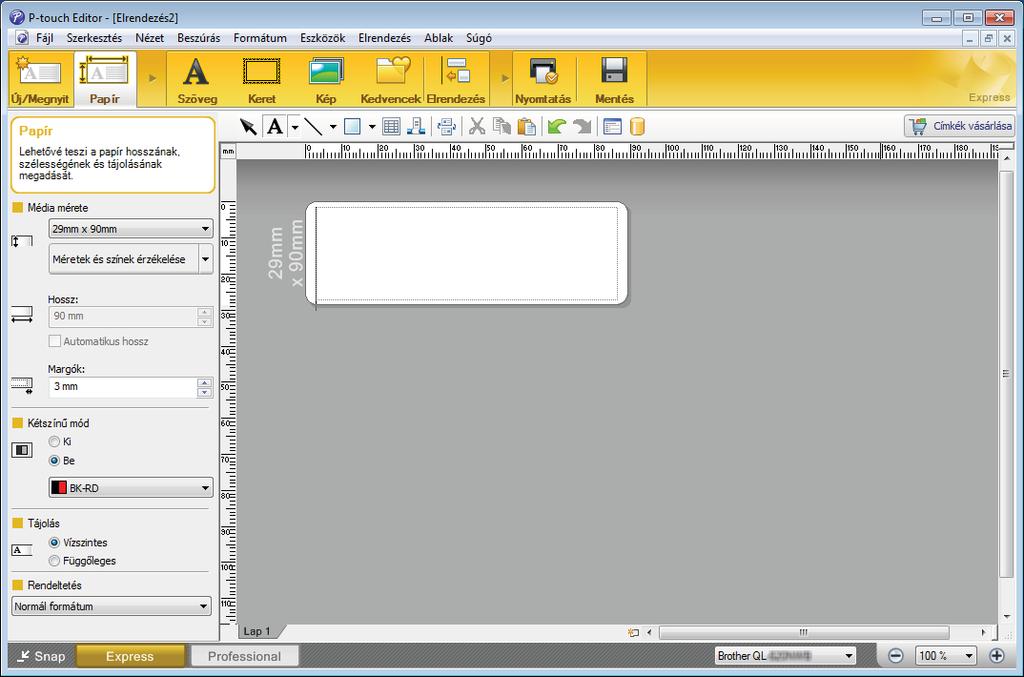
Task: Zoom out with minus button
Action: pos(895,655)
